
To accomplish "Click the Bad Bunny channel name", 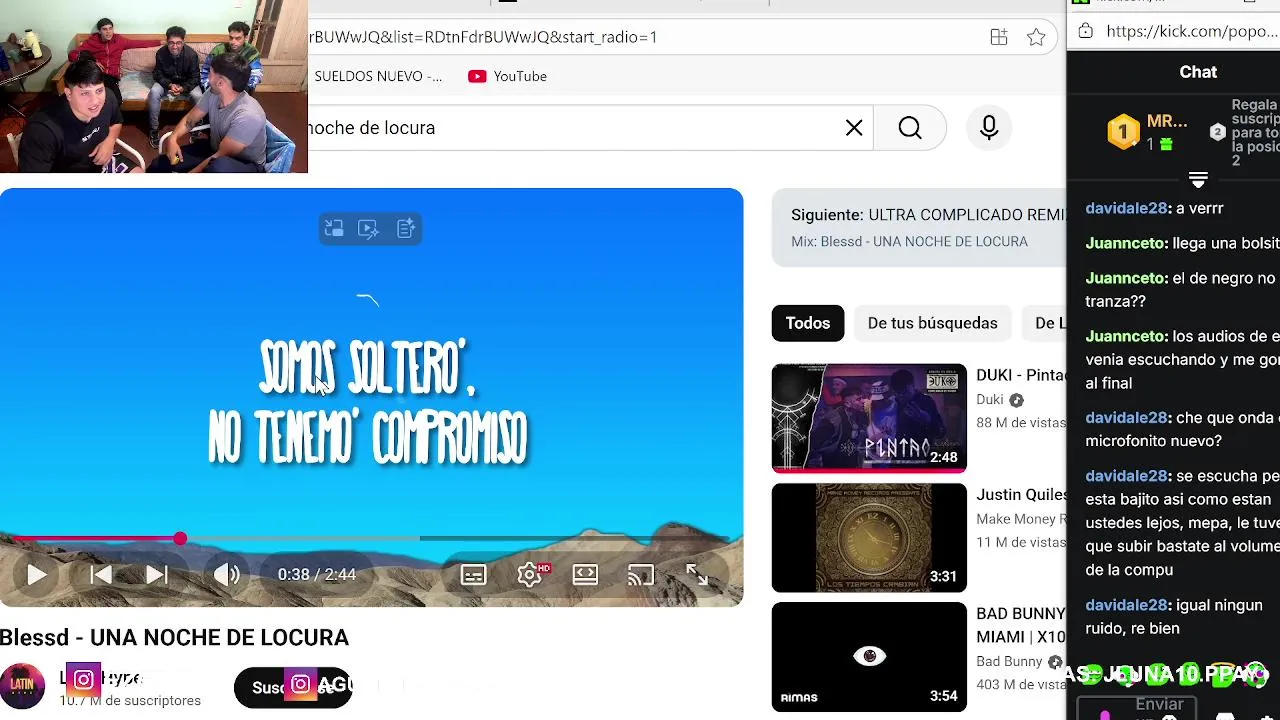I will [x=1009, y=662].
